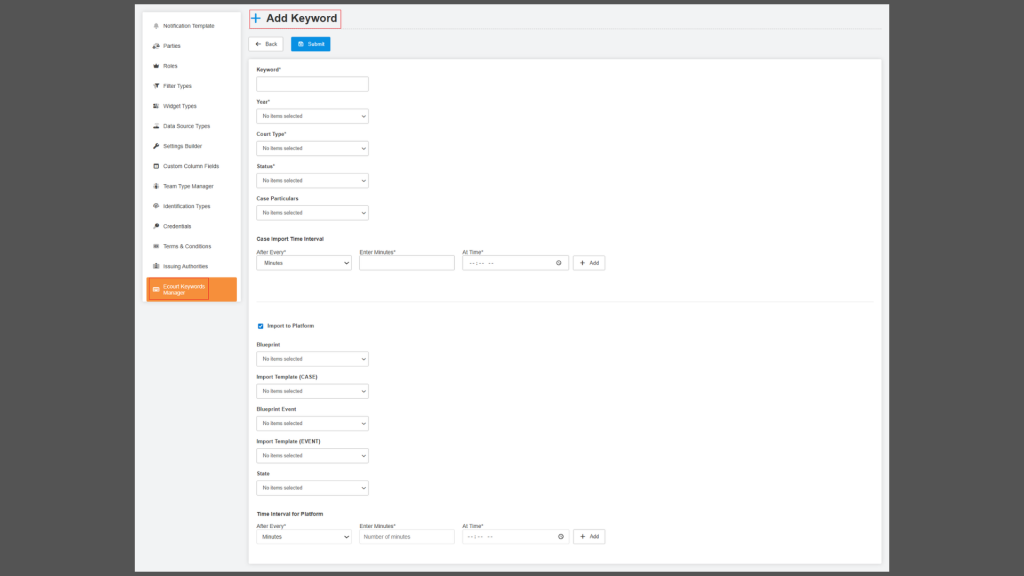The height and width of the screenshot is (576, 1024).
Task: Click the clock icon in Time Interval for Platform
Action: point(560,537)
